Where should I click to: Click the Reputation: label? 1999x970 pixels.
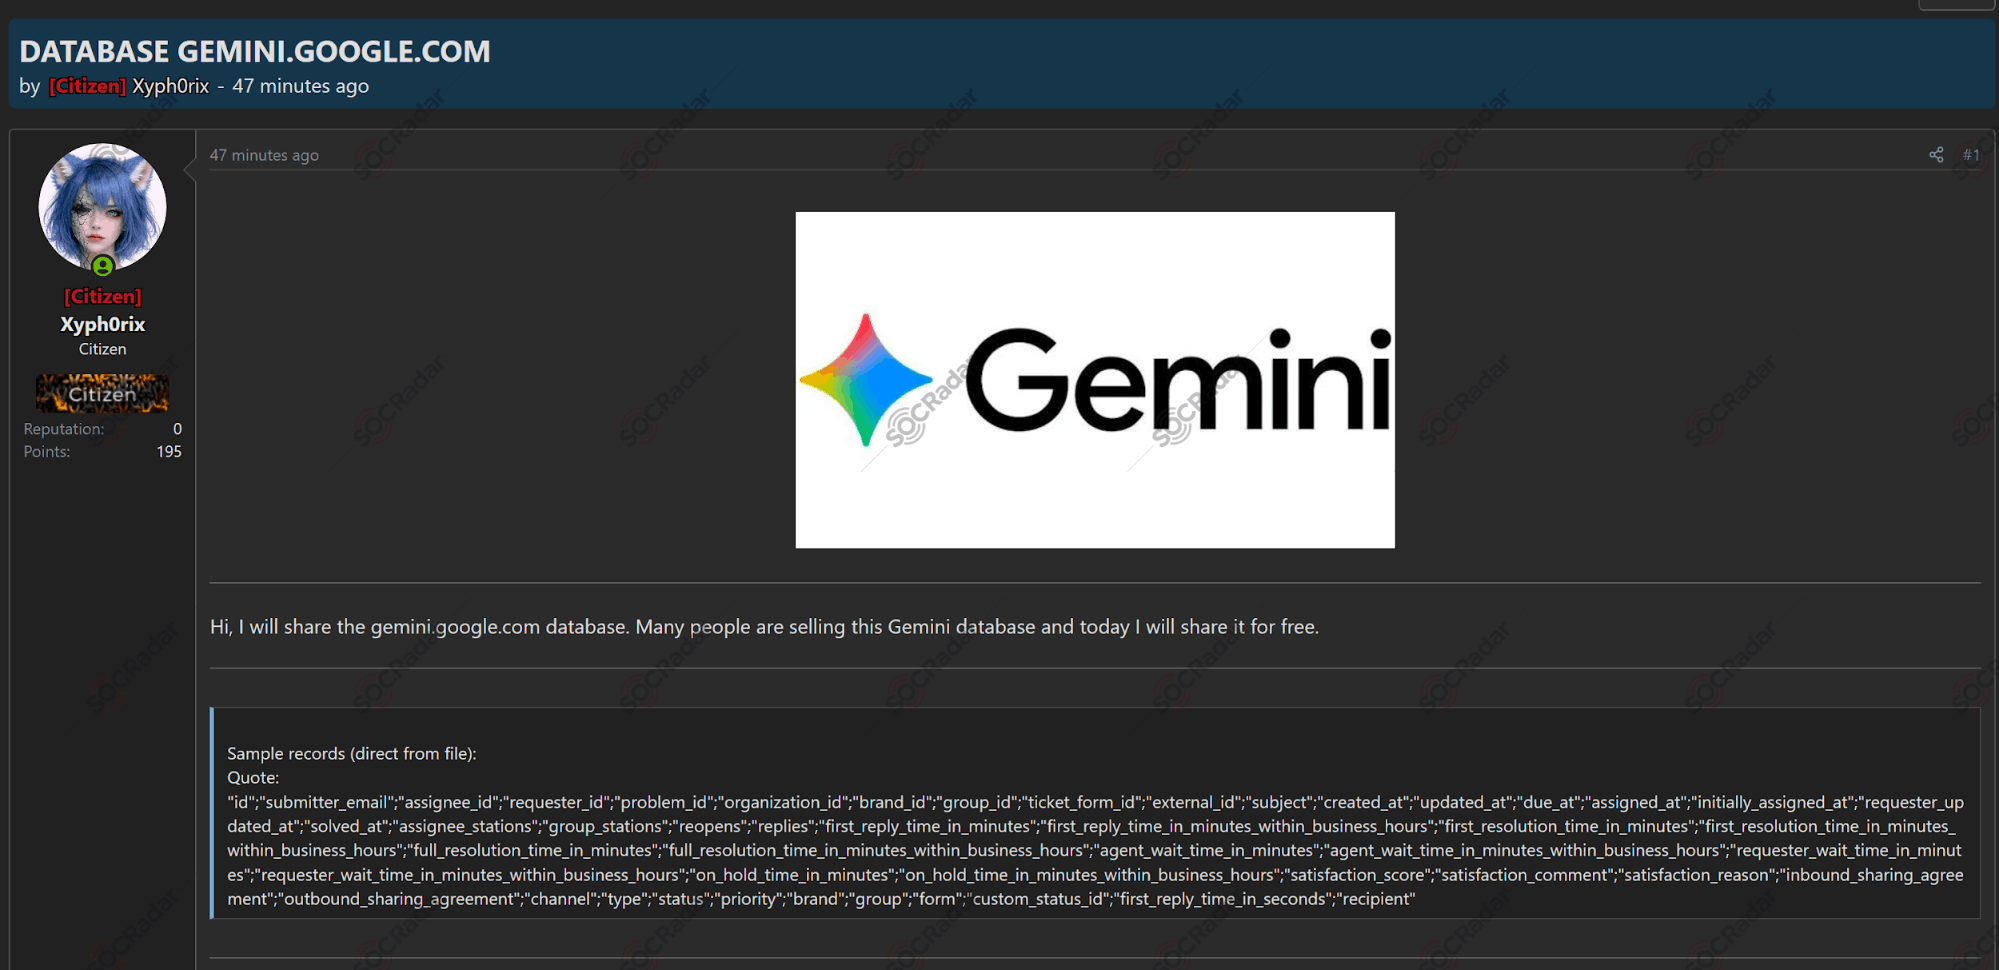pos(64,429)
